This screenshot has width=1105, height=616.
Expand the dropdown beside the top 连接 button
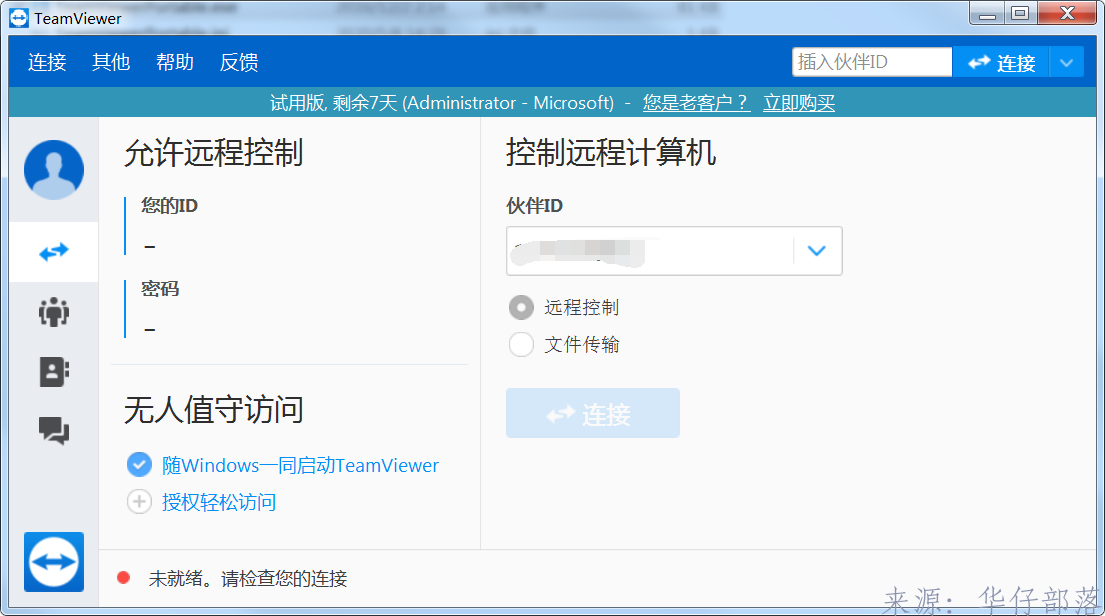point(1066,63)
